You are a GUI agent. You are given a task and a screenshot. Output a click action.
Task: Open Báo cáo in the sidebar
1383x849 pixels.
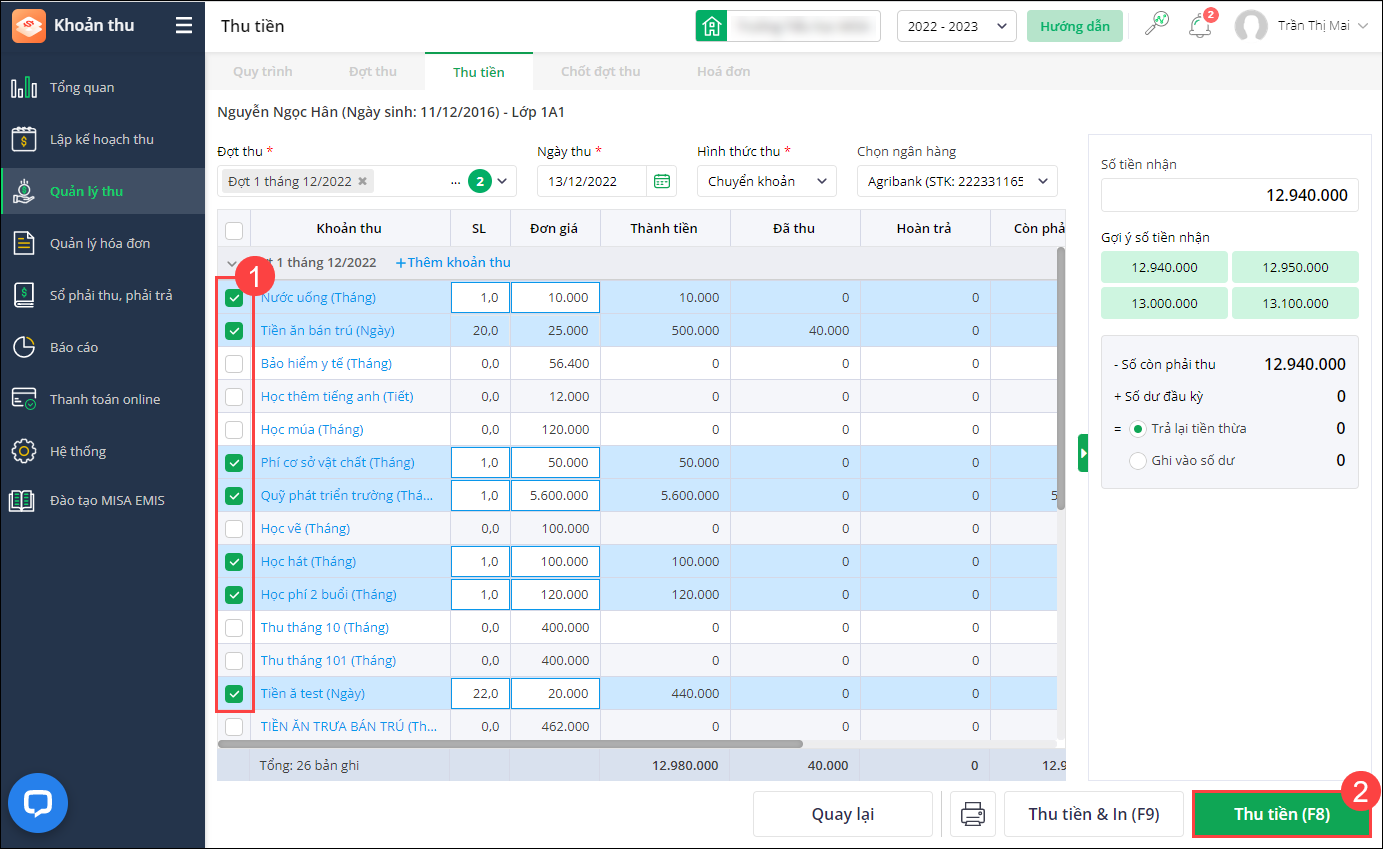74,347
